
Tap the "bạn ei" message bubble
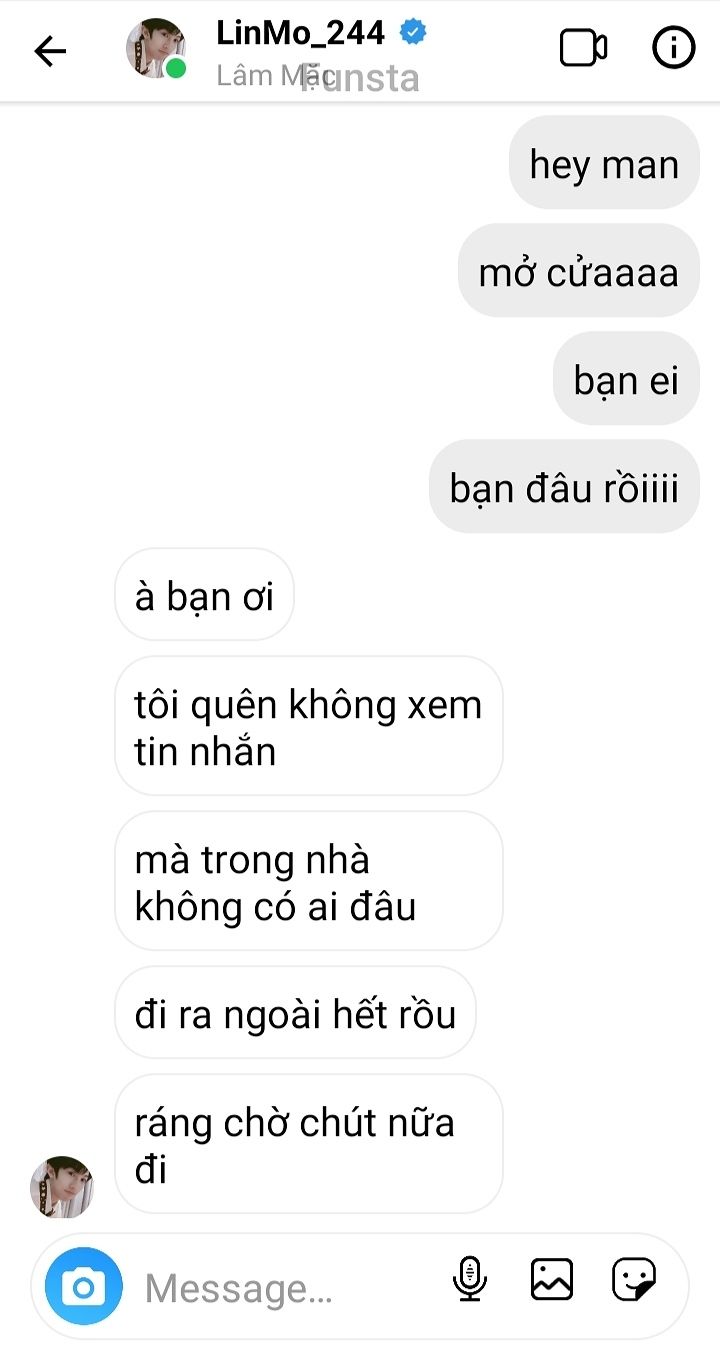(626, 379)
